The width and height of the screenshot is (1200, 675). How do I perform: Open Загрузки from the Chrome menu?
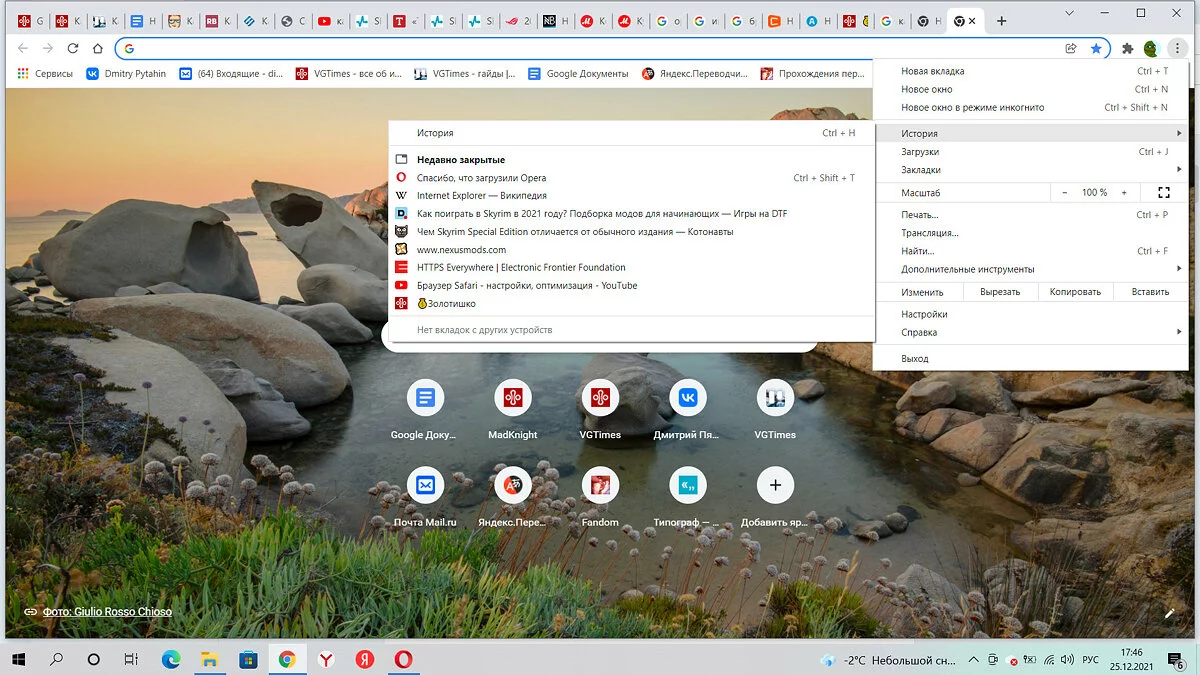point(920,152)
